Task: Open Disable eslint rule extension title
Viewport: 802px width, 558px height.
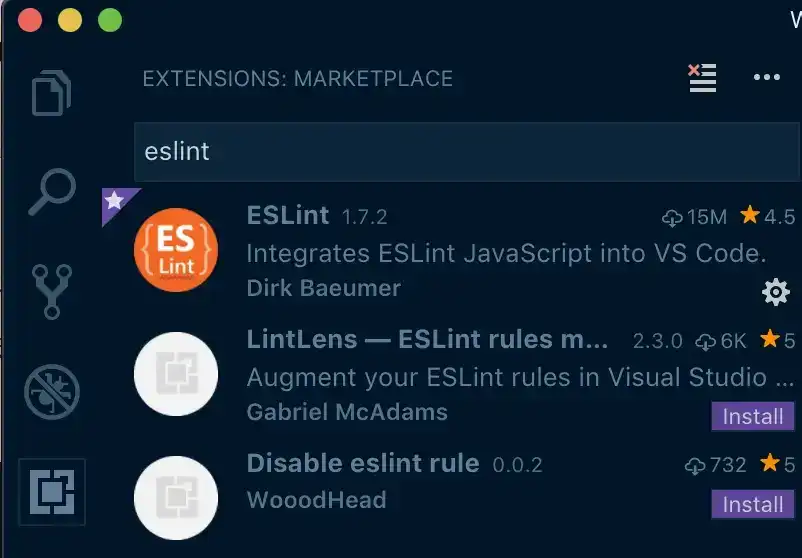Action: click(x=363, y=463)
